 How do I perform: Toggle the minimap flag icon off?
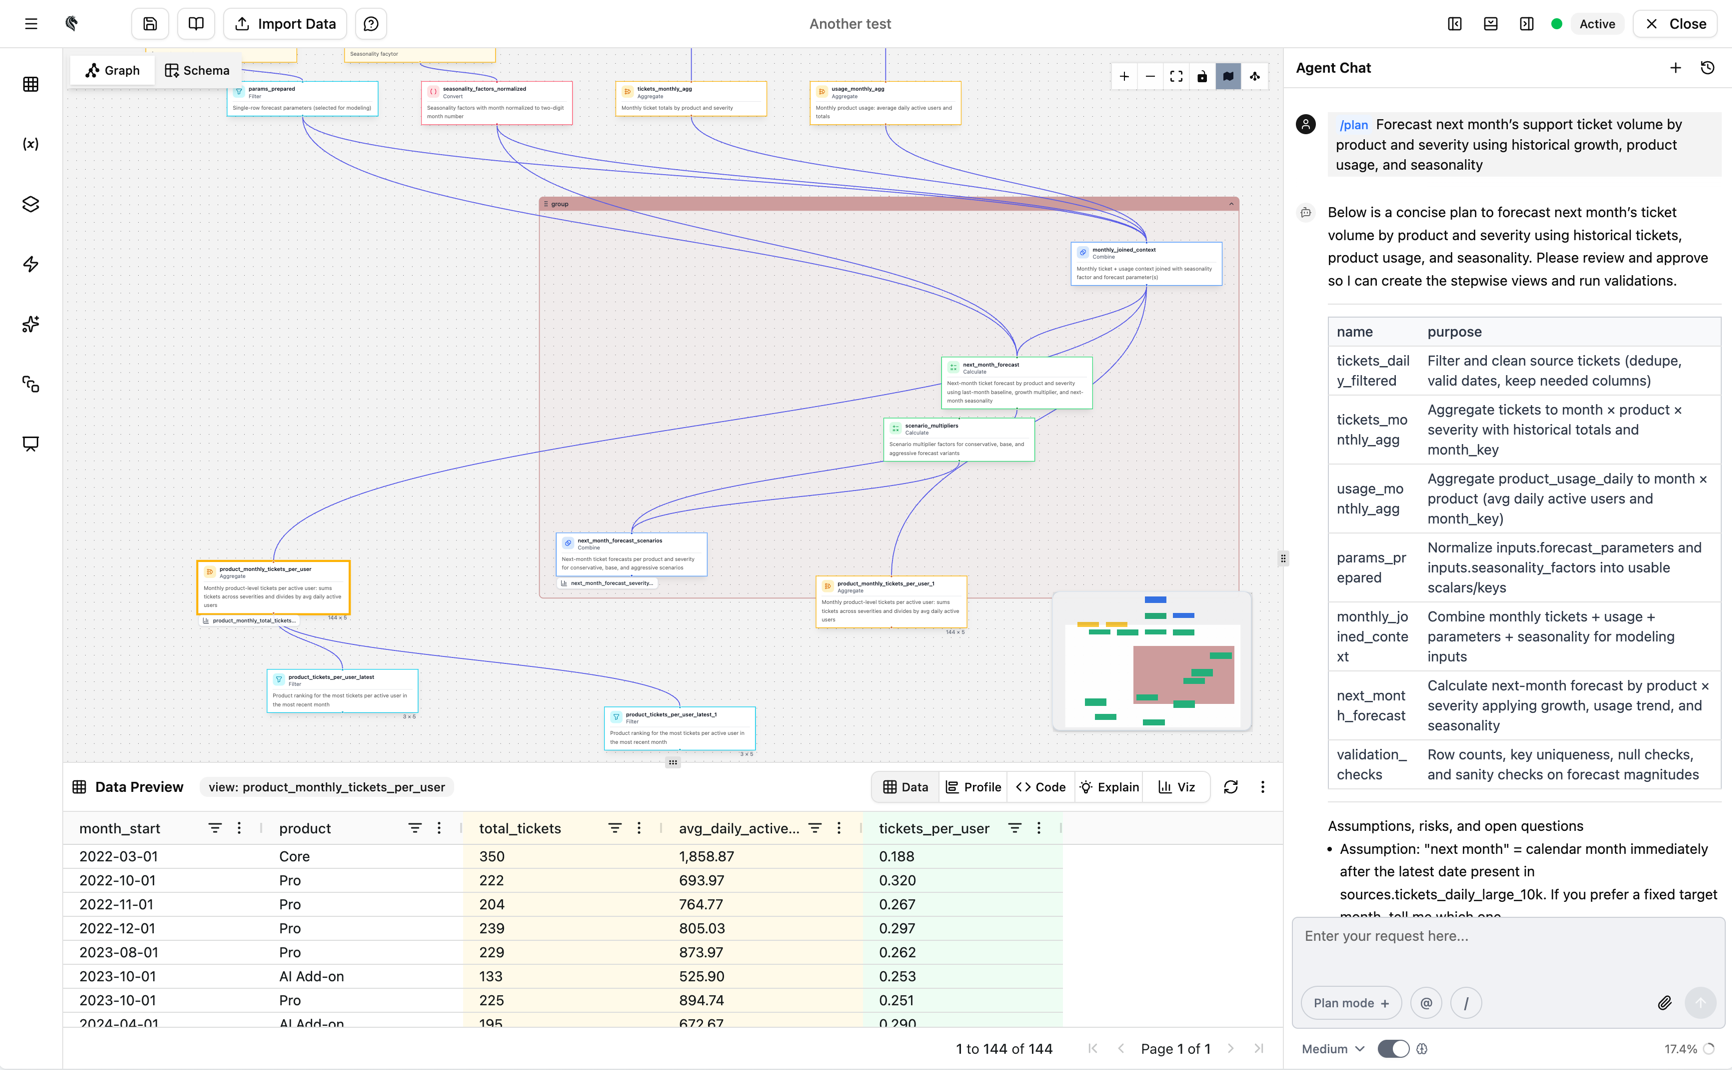point(1228,76)
